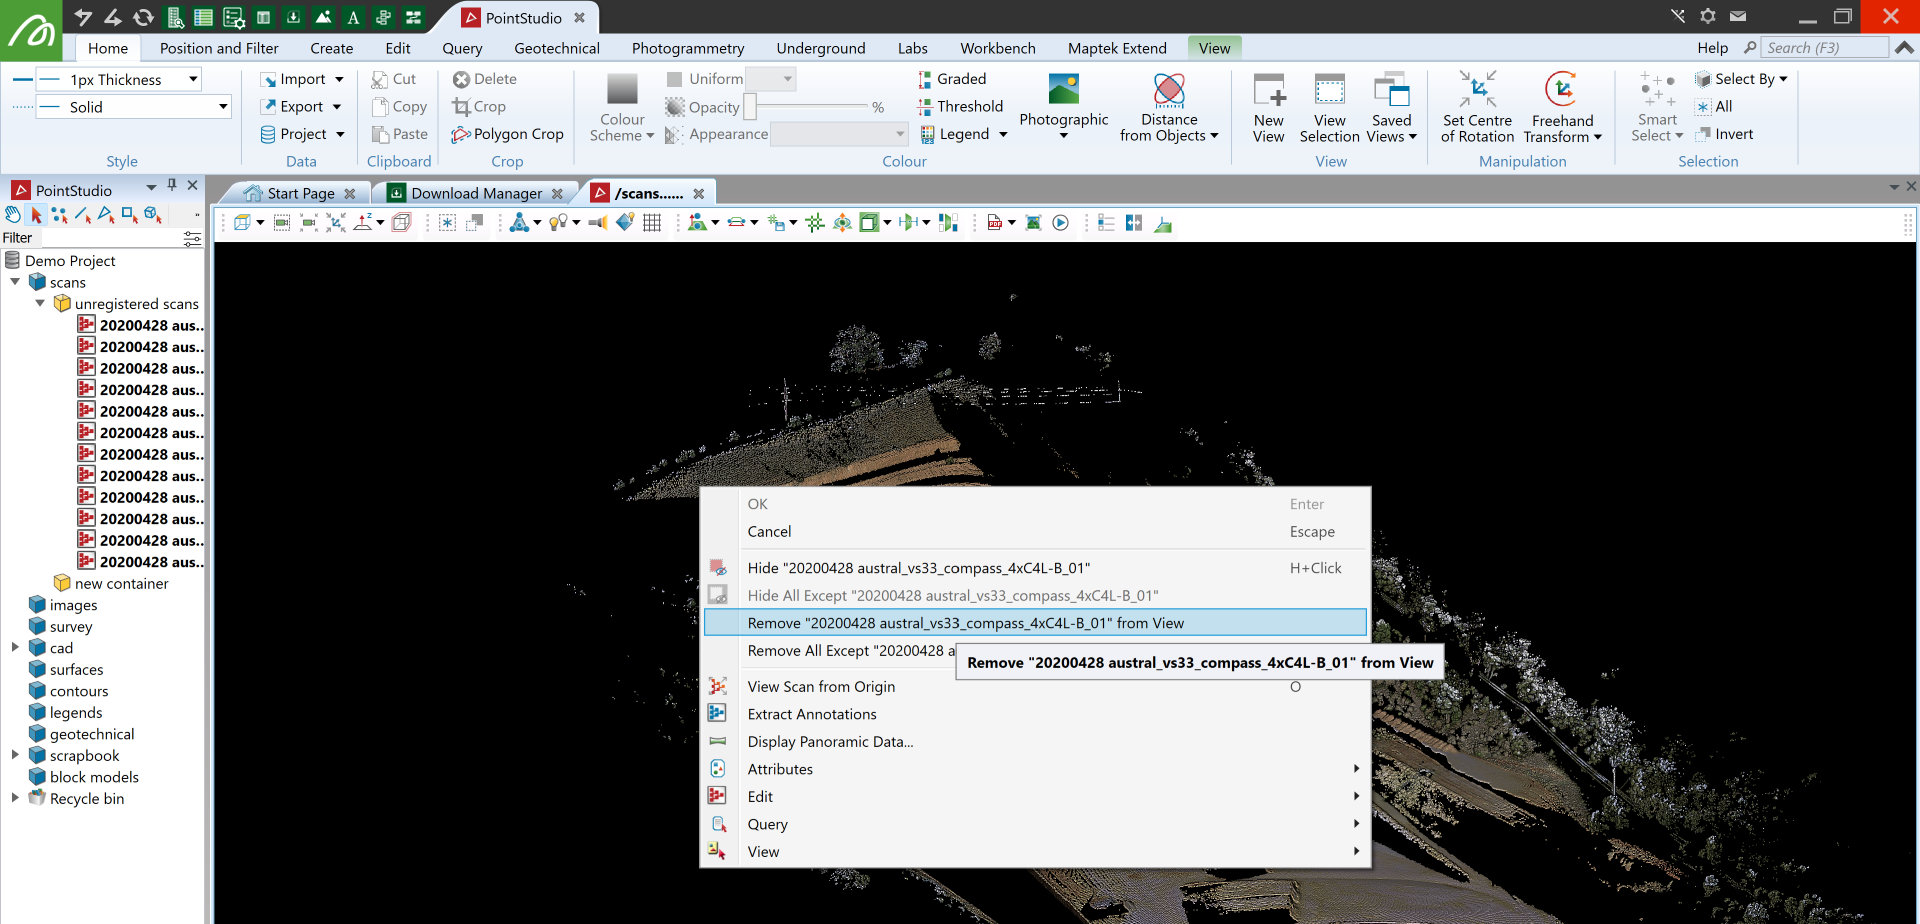Screen dimensions: 1920x924
Task: Switch to the Position and Filter tab
Action: [219, 48]
